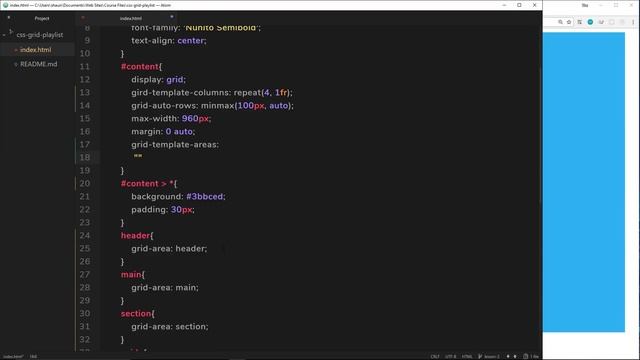This screenshot has height=360, width=640.
Task: Click the teal round extension icon in the browser
Action: (x=590, y=22)
